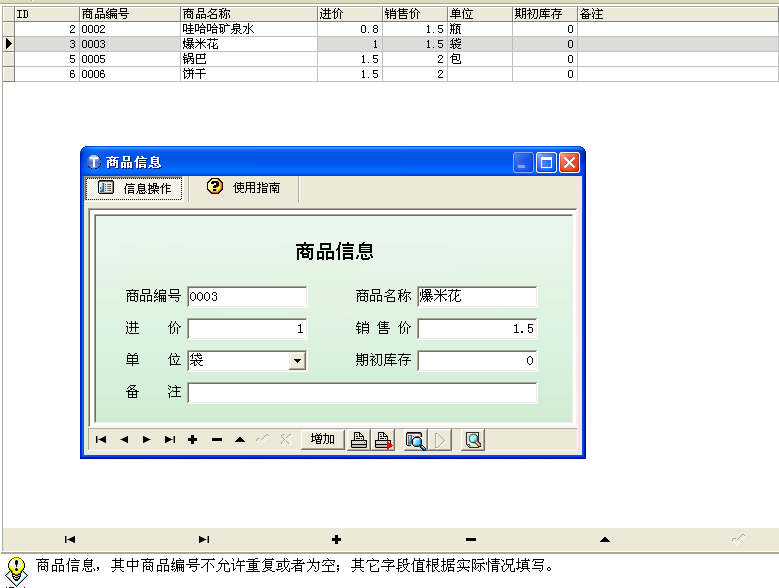The height and width of the screenshot is (588, 779).
Task: Click printer icon with red arrow
Action: (x=384, y=440)
